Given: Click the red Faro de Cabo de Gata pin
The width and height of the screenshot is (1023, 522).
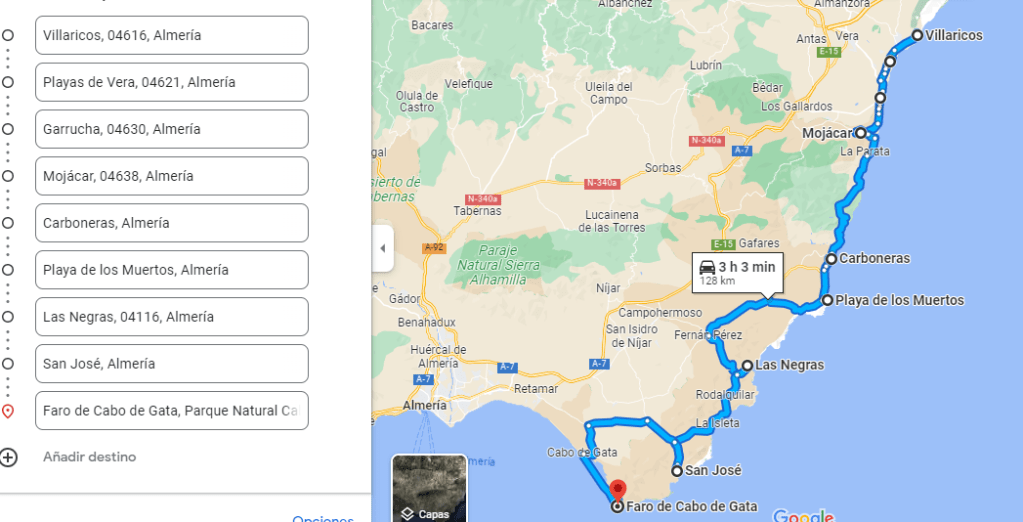Looking at the screenshot, I should (x=617, y=491).
